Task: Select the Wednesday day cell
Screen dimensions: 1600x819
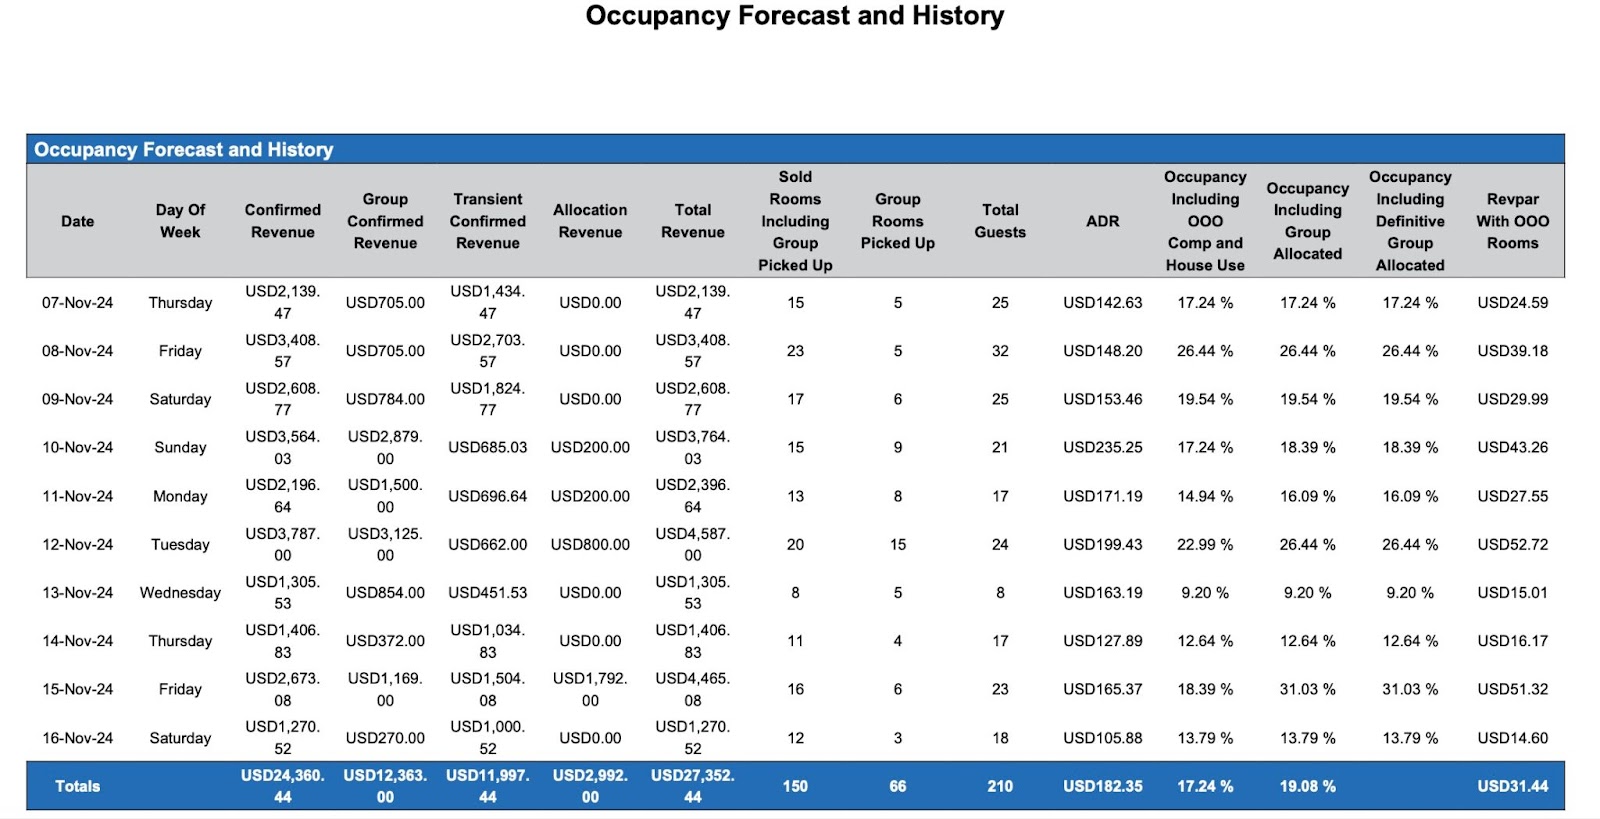Action: pyautogui.click(x=180, y=592)
